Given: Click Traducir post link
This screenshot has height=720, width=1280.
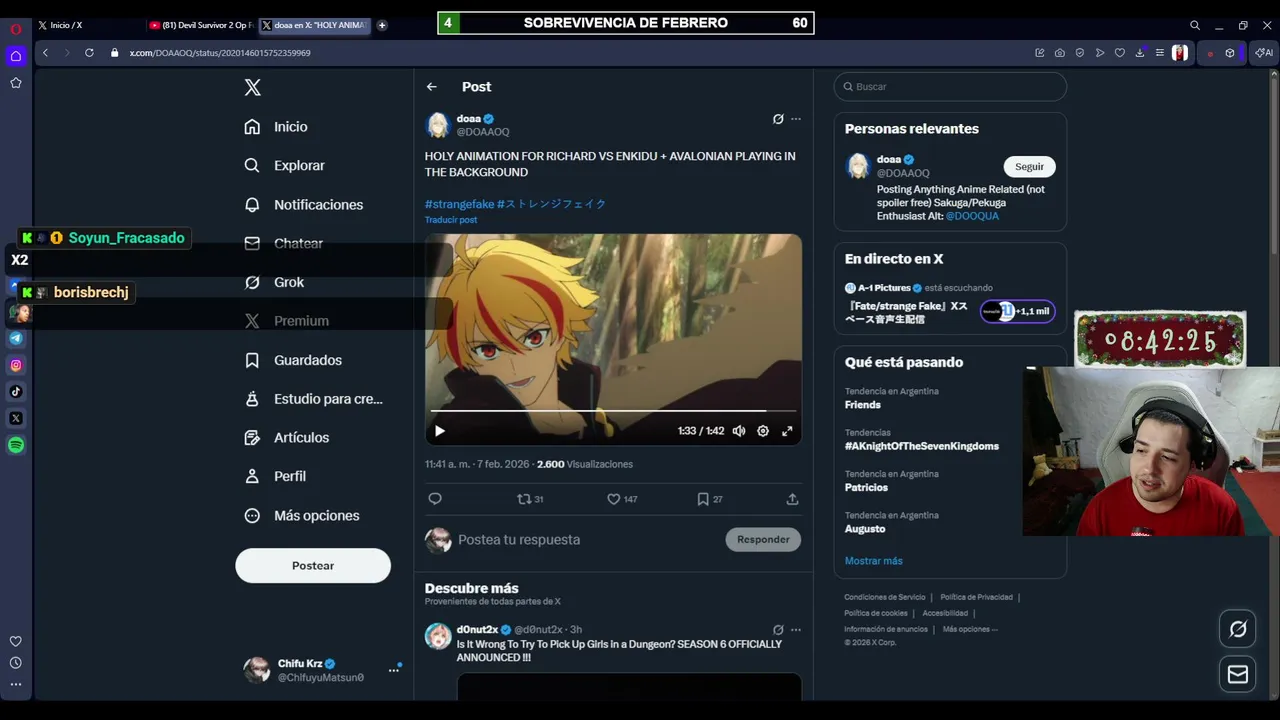Looking at the screenshot, I should [451, 220].
